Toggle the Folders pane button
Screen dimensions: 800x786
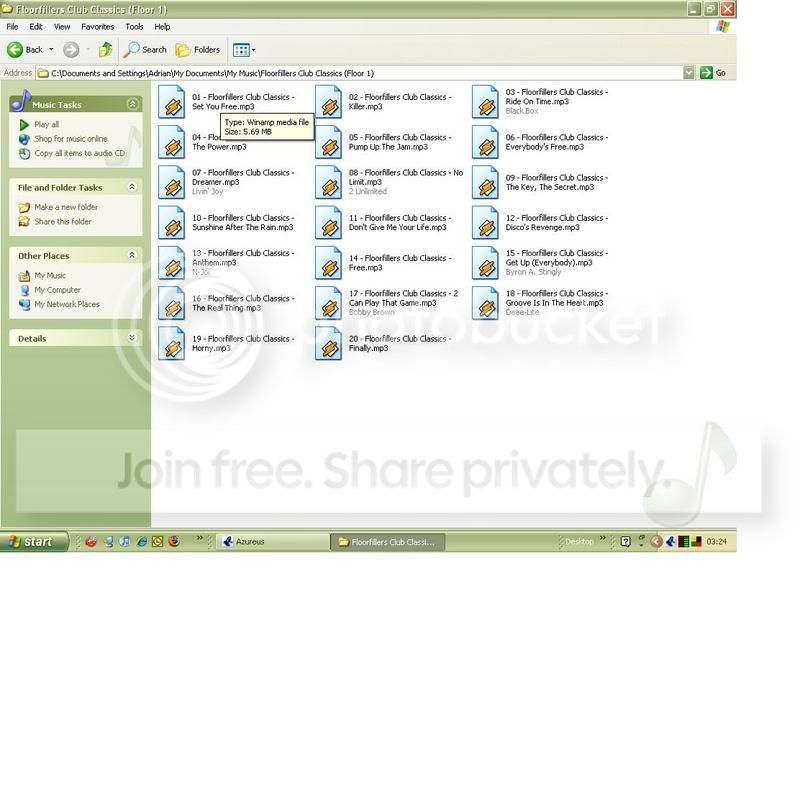198,49
